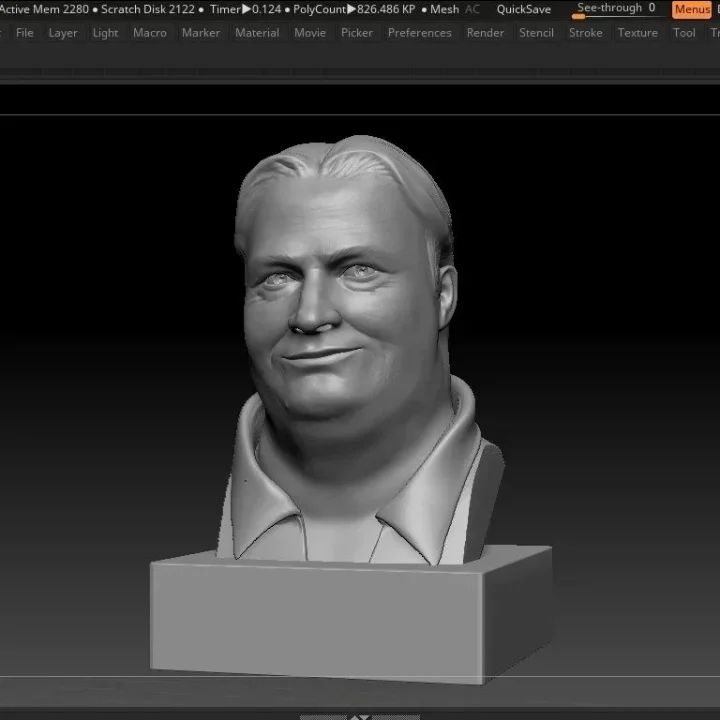This screenshot has width=720, height=720.
Task: Toggle the orange Menus button
Action: (x=692, y=9)
